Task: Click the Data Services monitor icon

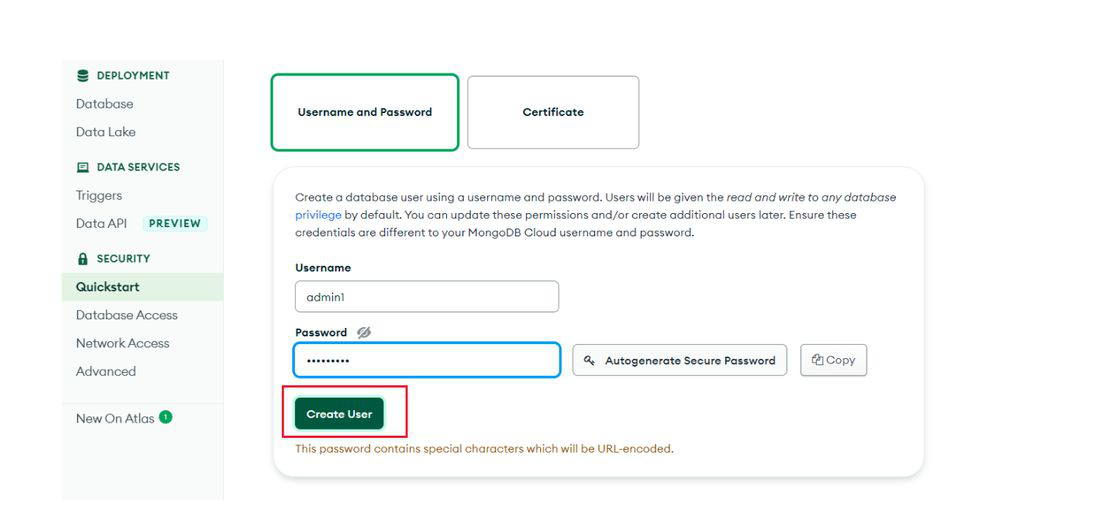Action: [x=83, y=167]
